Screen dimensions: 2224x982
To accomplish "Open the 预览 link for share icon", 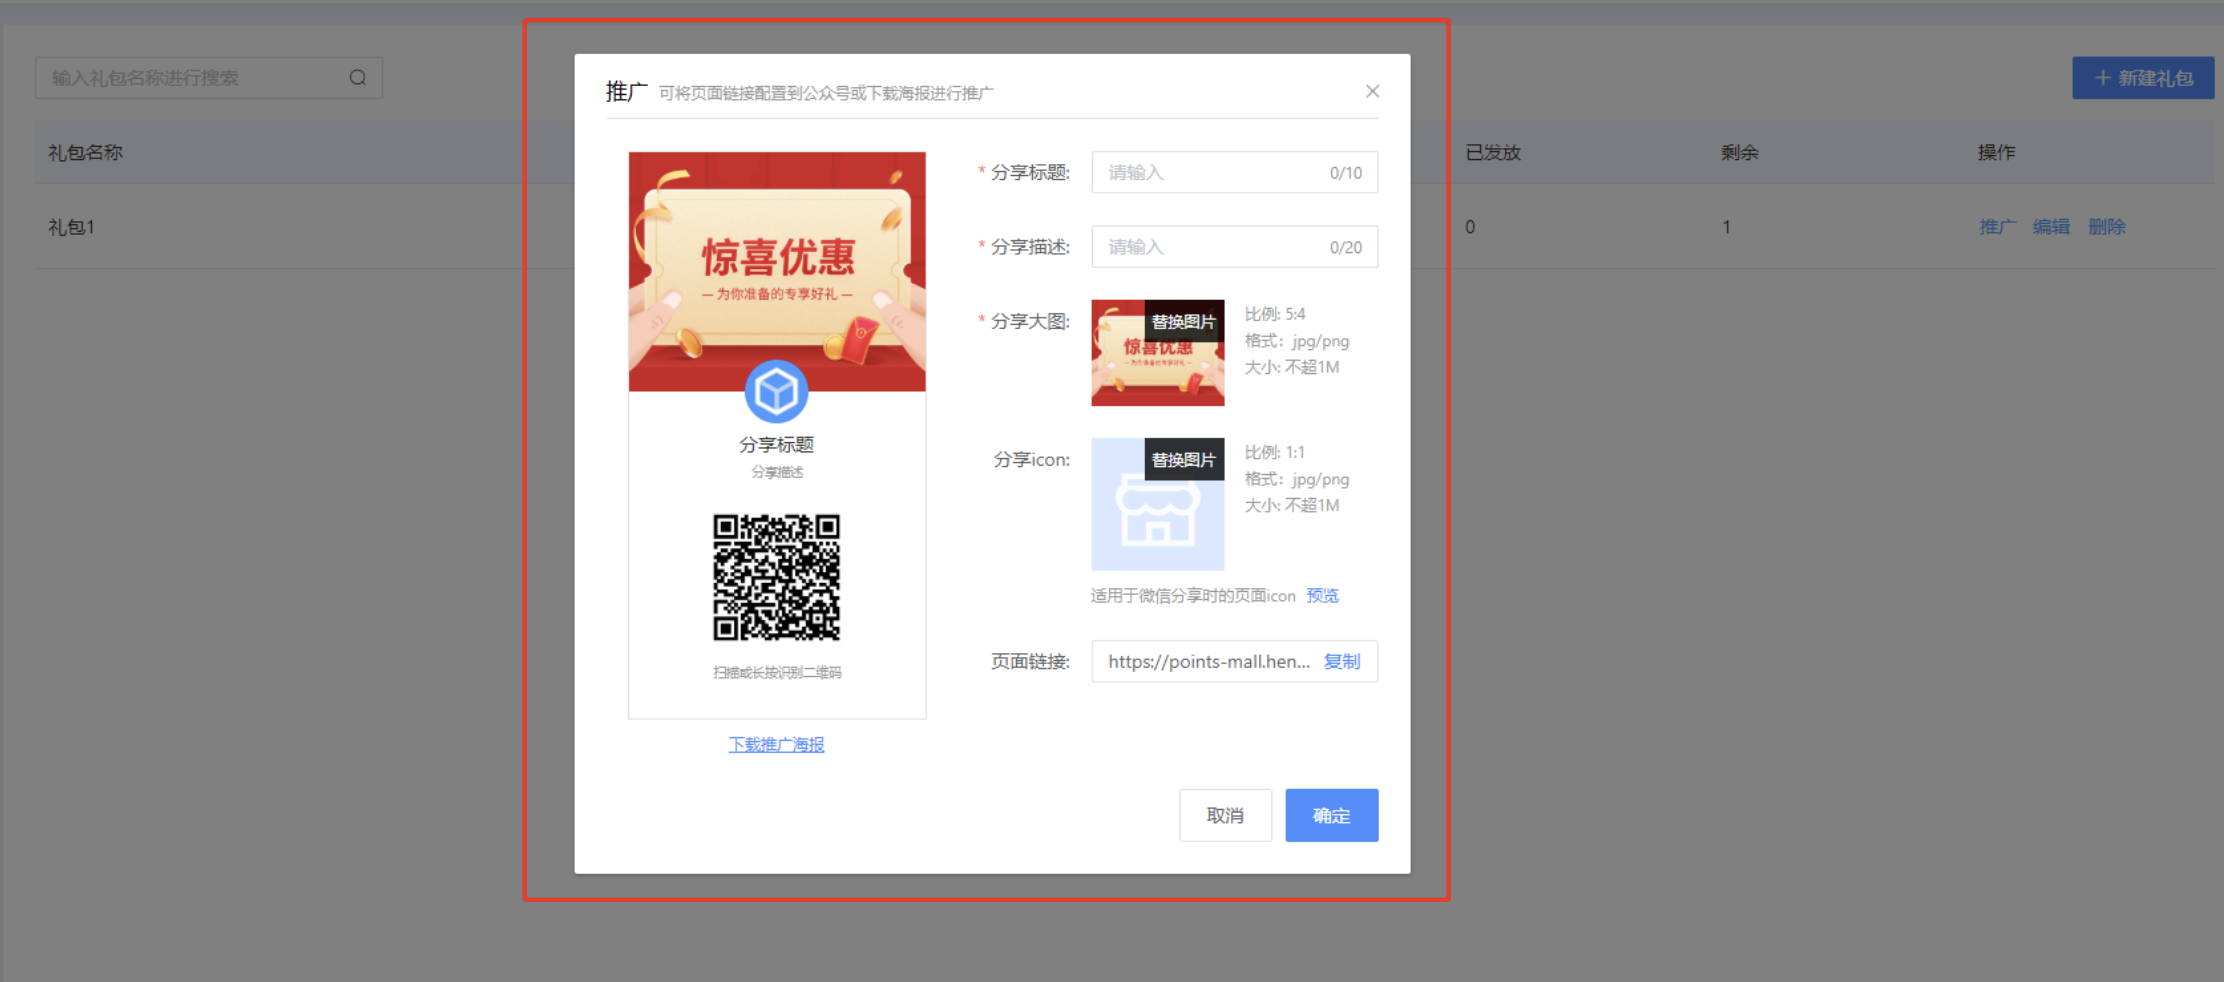I will [1322, 596].
